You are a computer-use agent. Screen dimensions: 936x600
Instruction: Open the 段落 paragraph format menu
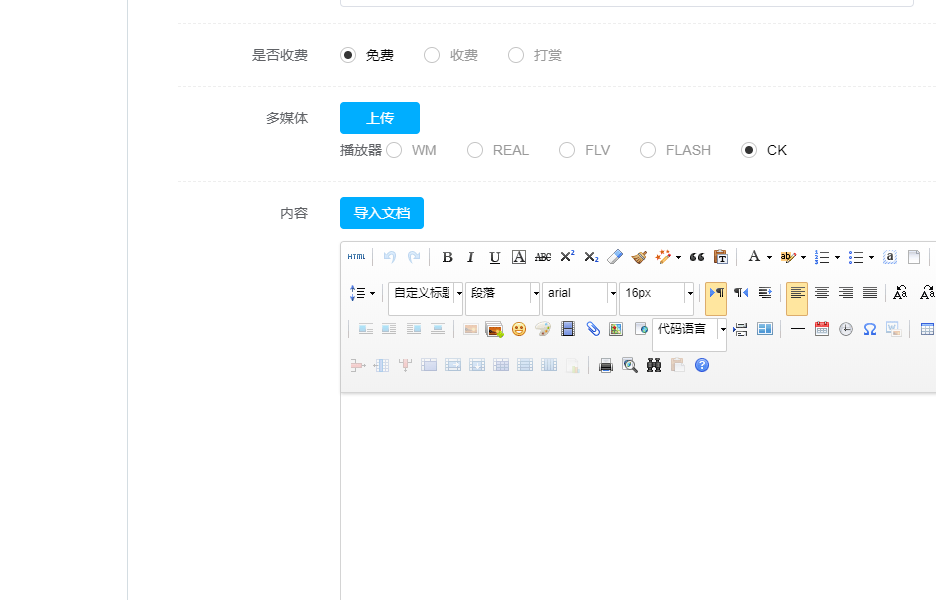502,293
